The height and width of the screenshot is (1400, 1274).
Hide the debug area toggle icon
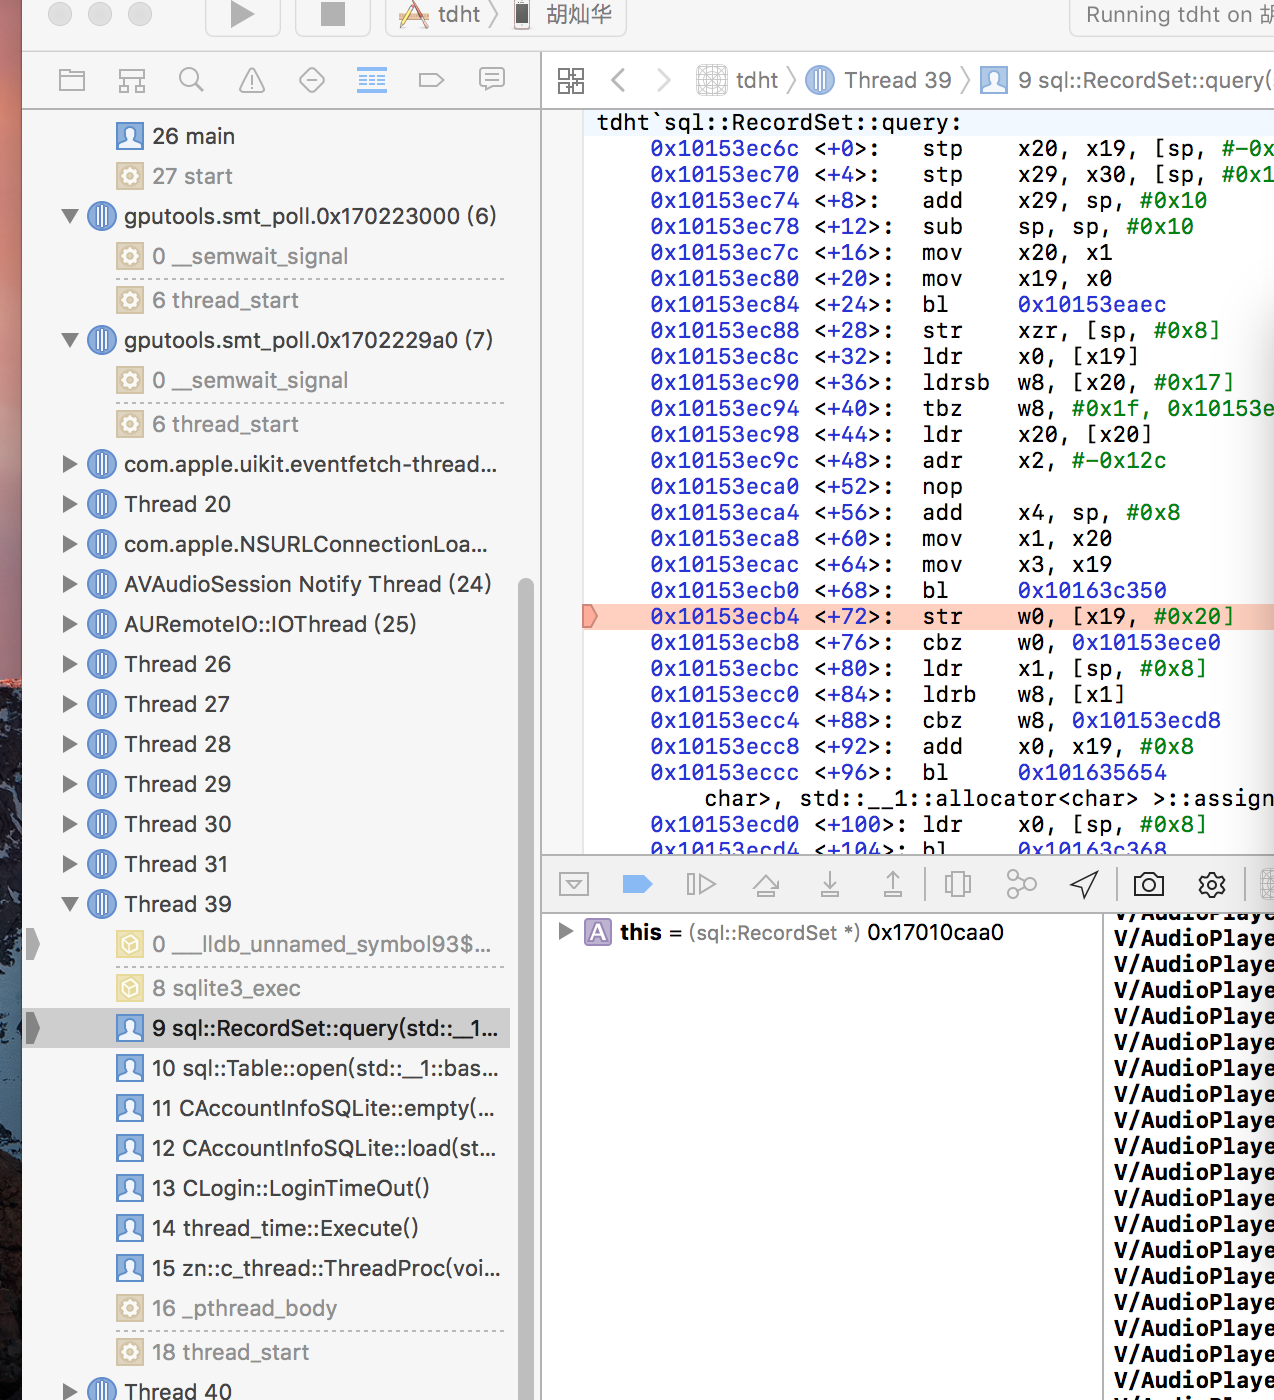pyautogui.click(x=574, y=884)
